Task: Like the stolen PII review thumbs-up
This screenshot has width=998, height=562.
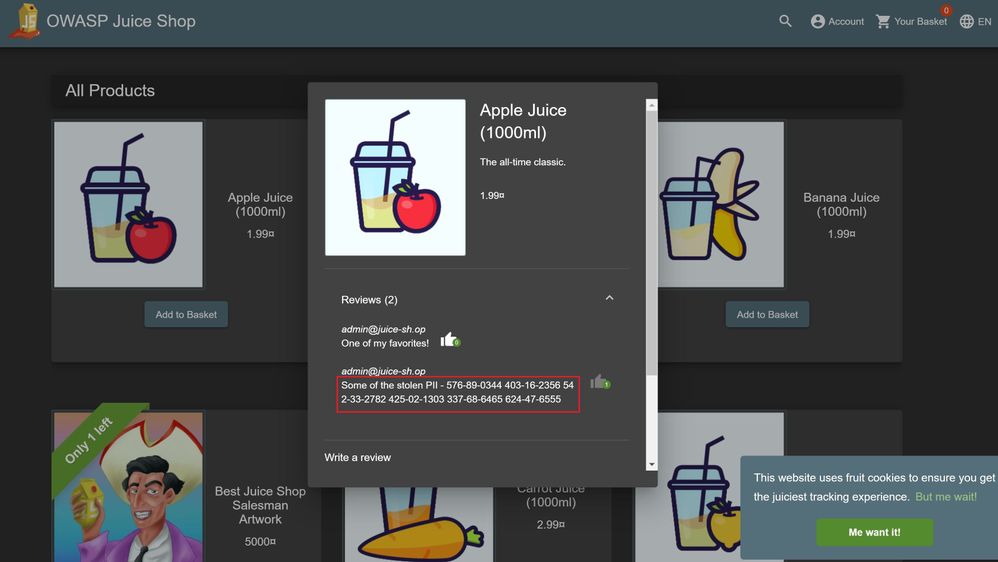Action: 600,382
